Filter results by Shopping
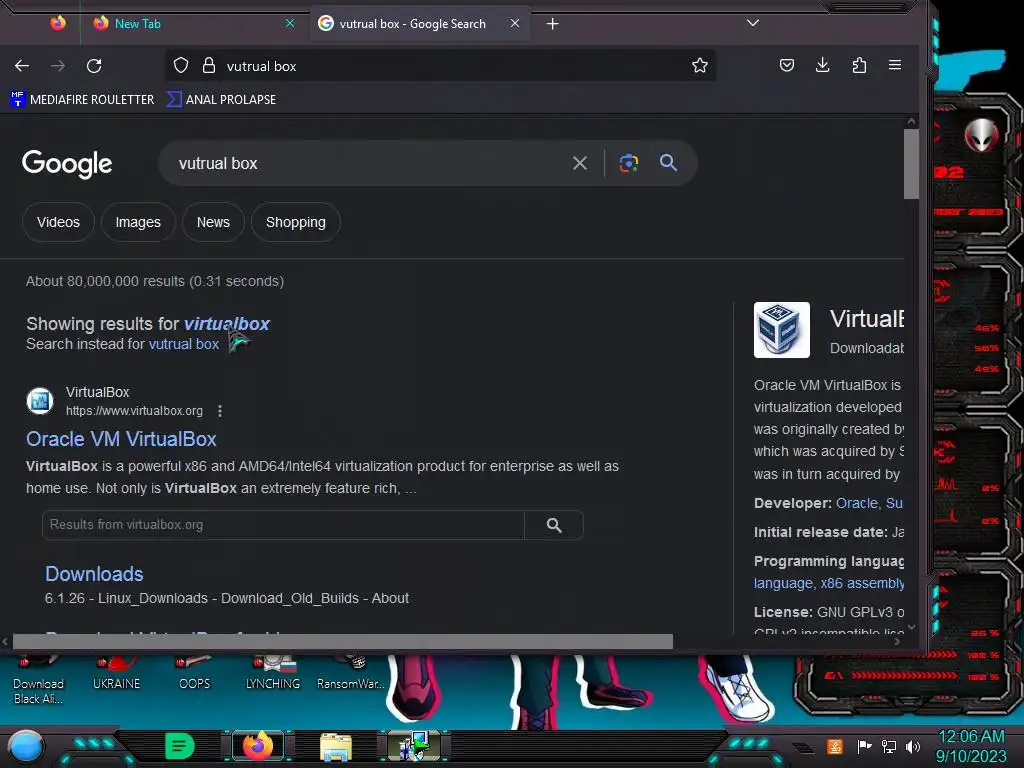This screenshot has width=1024, height=768. click(x=295, y=222)
